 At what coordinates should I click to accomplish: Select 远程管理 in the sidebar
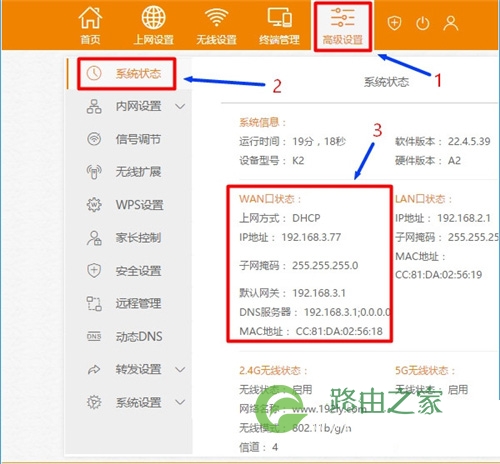(138, 303)
